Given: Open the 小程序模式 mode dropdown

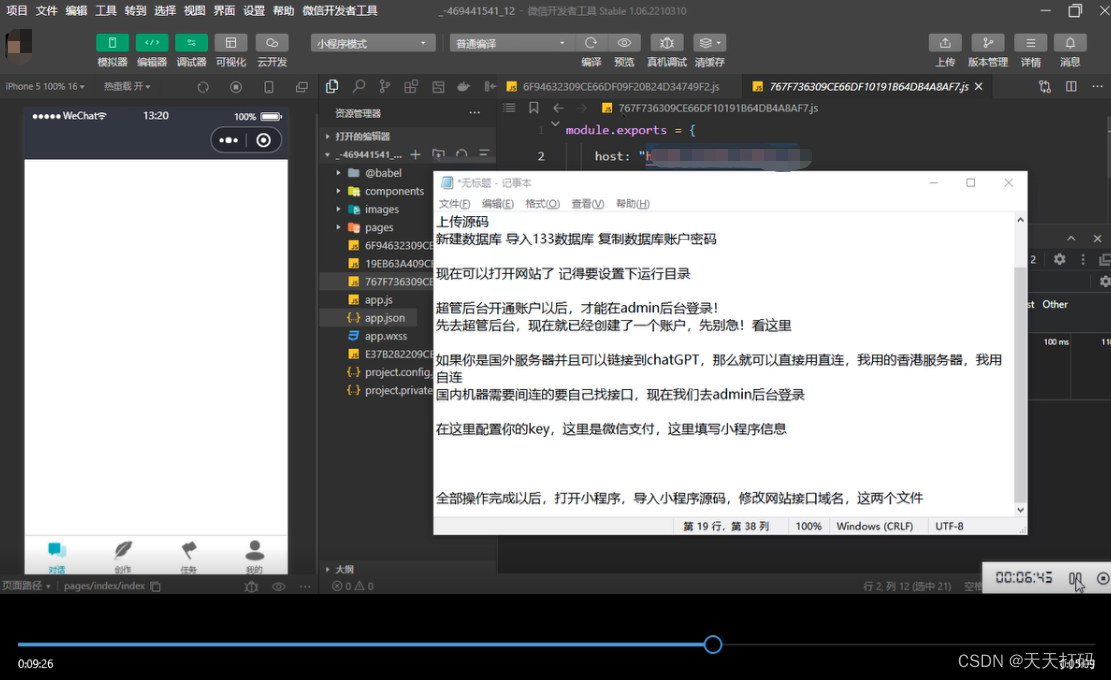Looking at the screenshot, I should tap(373, 43).
